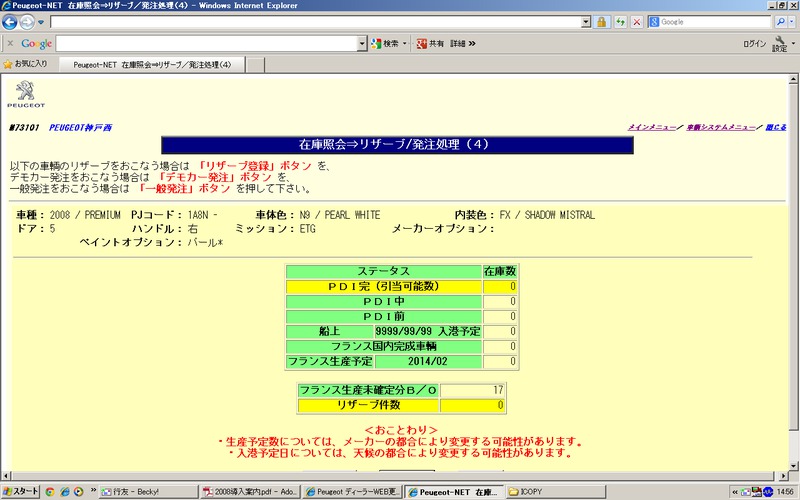Click the 9999/99/99 入港予定 cell
The height and width of the screenshot is (500, 800).
(x=428, y=332)
